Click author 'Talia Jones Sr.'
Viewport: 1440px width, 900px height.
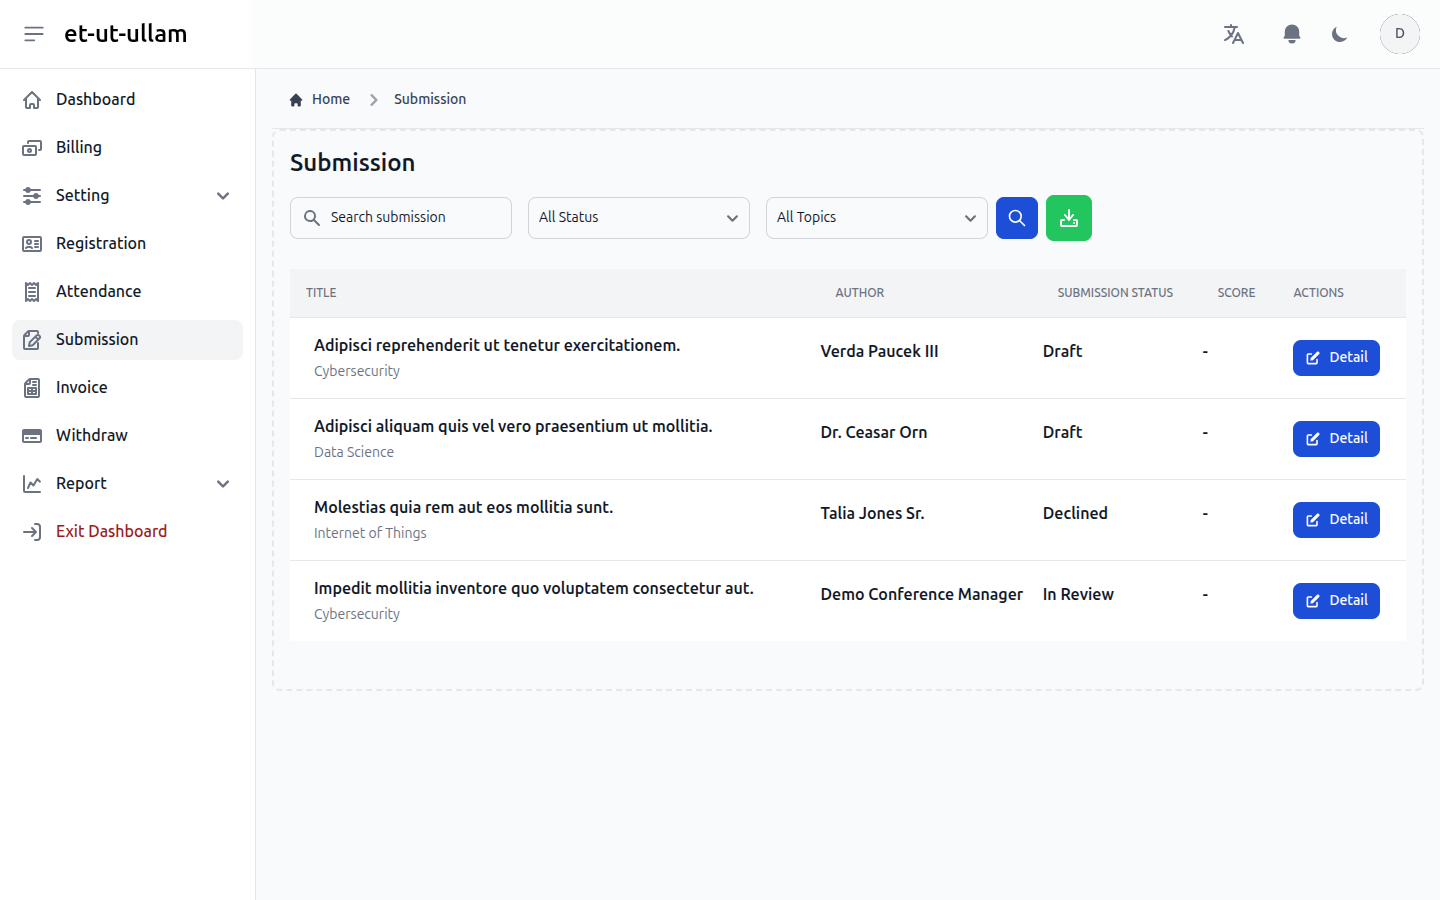click(872, 514)
